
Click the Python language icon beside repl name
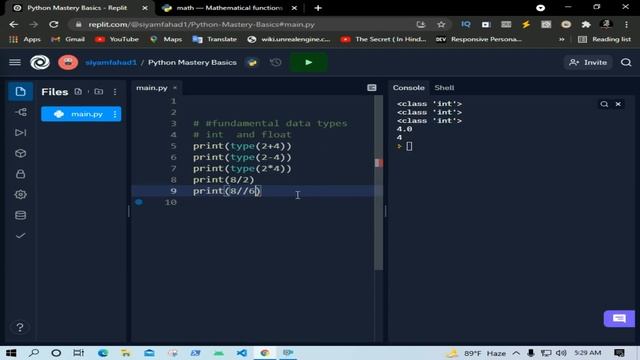coord(252,62)
